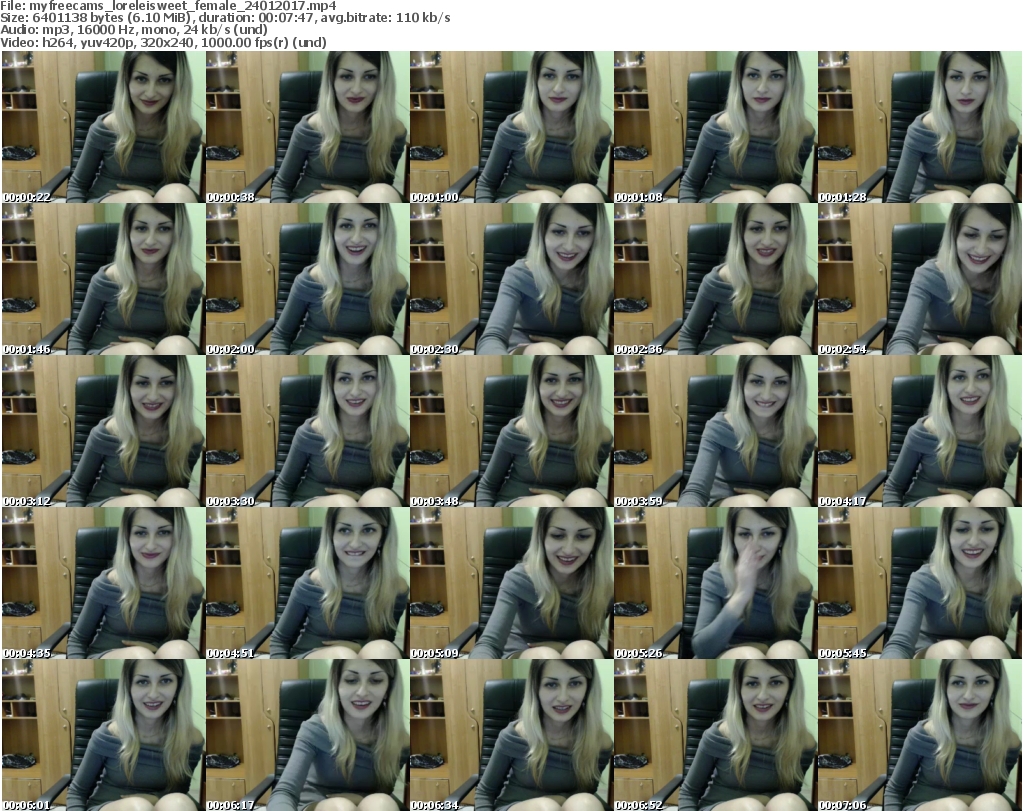Choose the thumbnail marked 00:07:06
The width and height of the screenshot is (1024, 811).
click(919, 735)
